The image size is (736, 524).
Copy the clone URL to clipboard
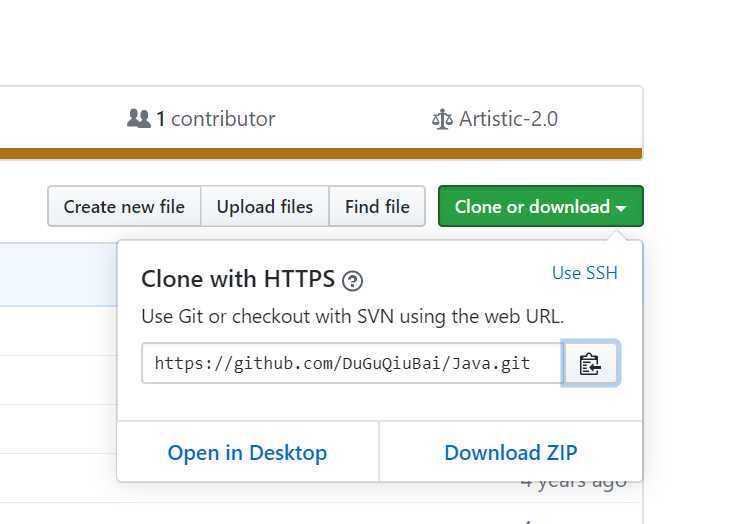[x=590, y=364]
